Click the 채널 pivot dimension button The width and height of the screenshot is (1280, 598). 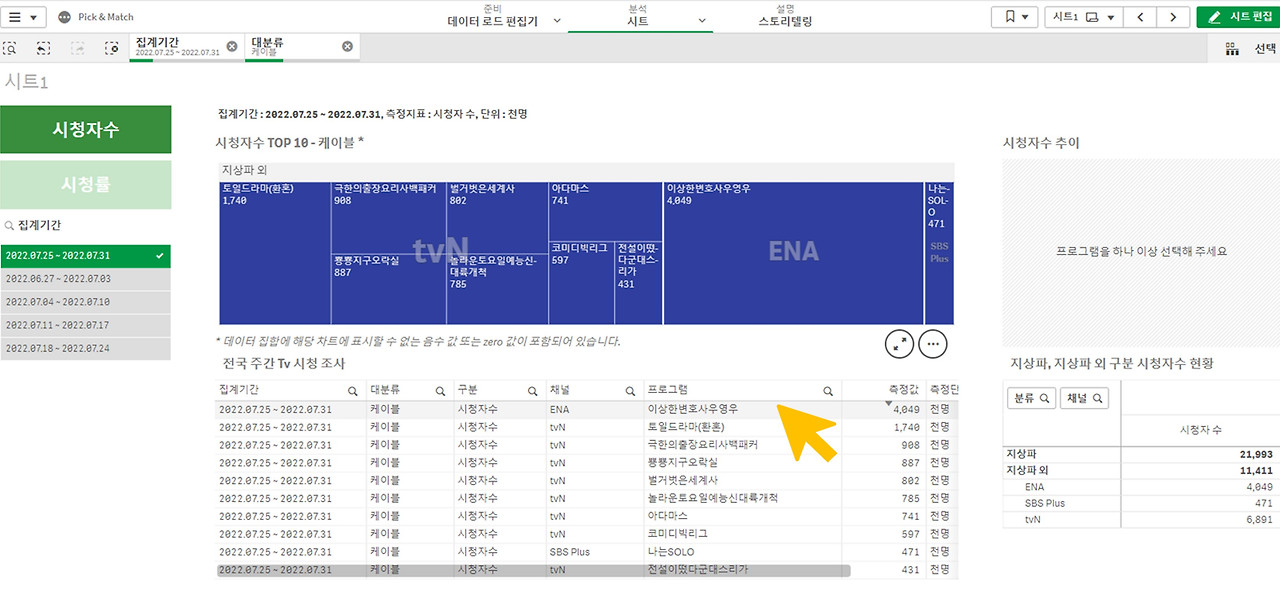tap(1085, 398)
